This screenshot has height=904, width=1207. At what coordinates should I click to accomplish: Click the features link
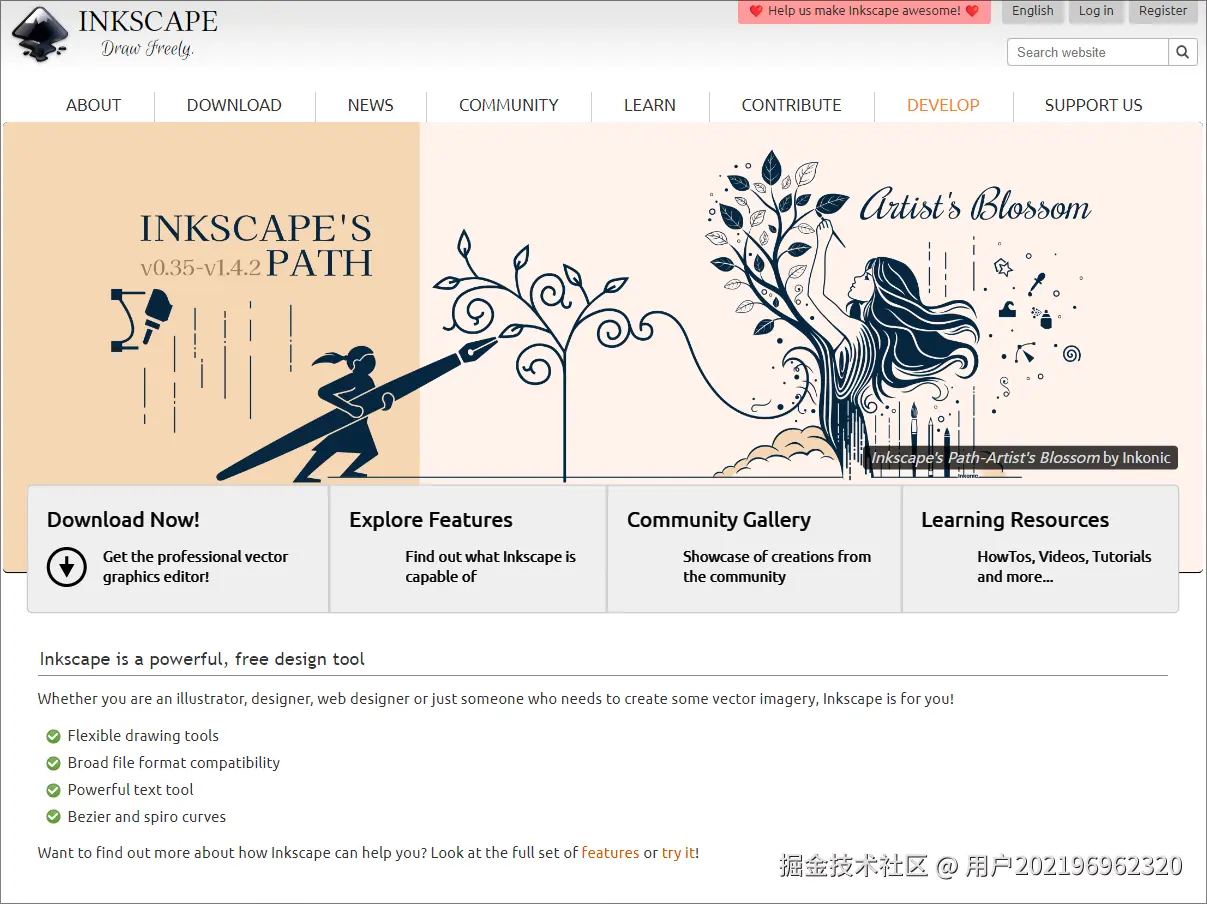coord(610,853)
